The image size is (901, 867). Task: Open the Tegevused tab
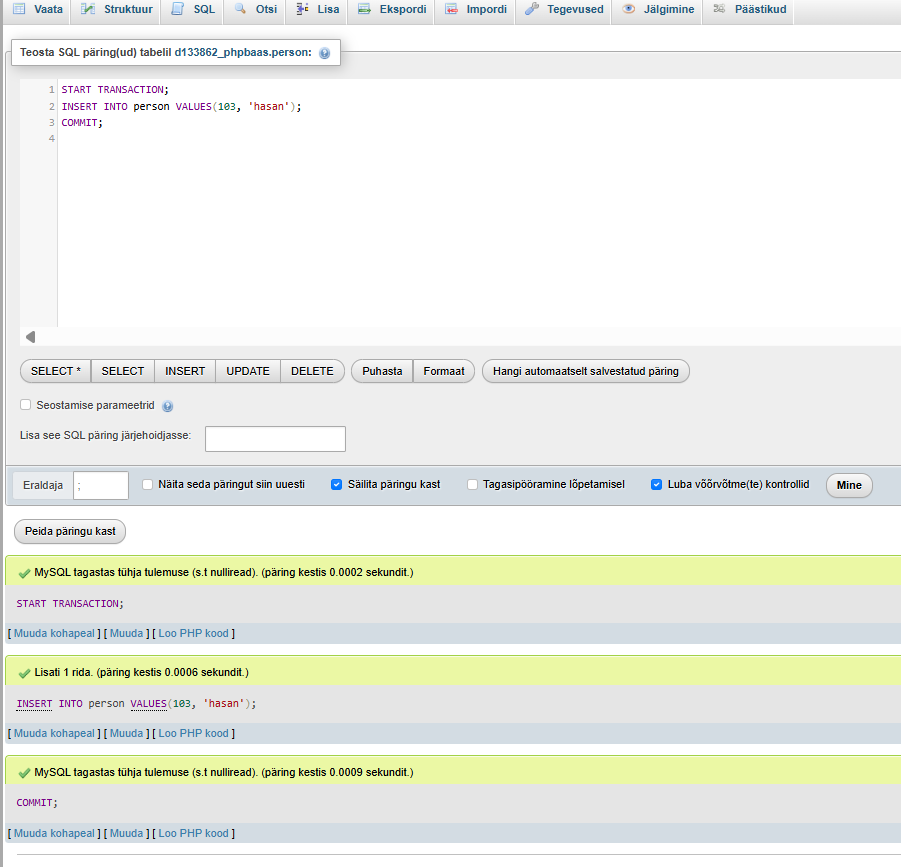[565, 10]
